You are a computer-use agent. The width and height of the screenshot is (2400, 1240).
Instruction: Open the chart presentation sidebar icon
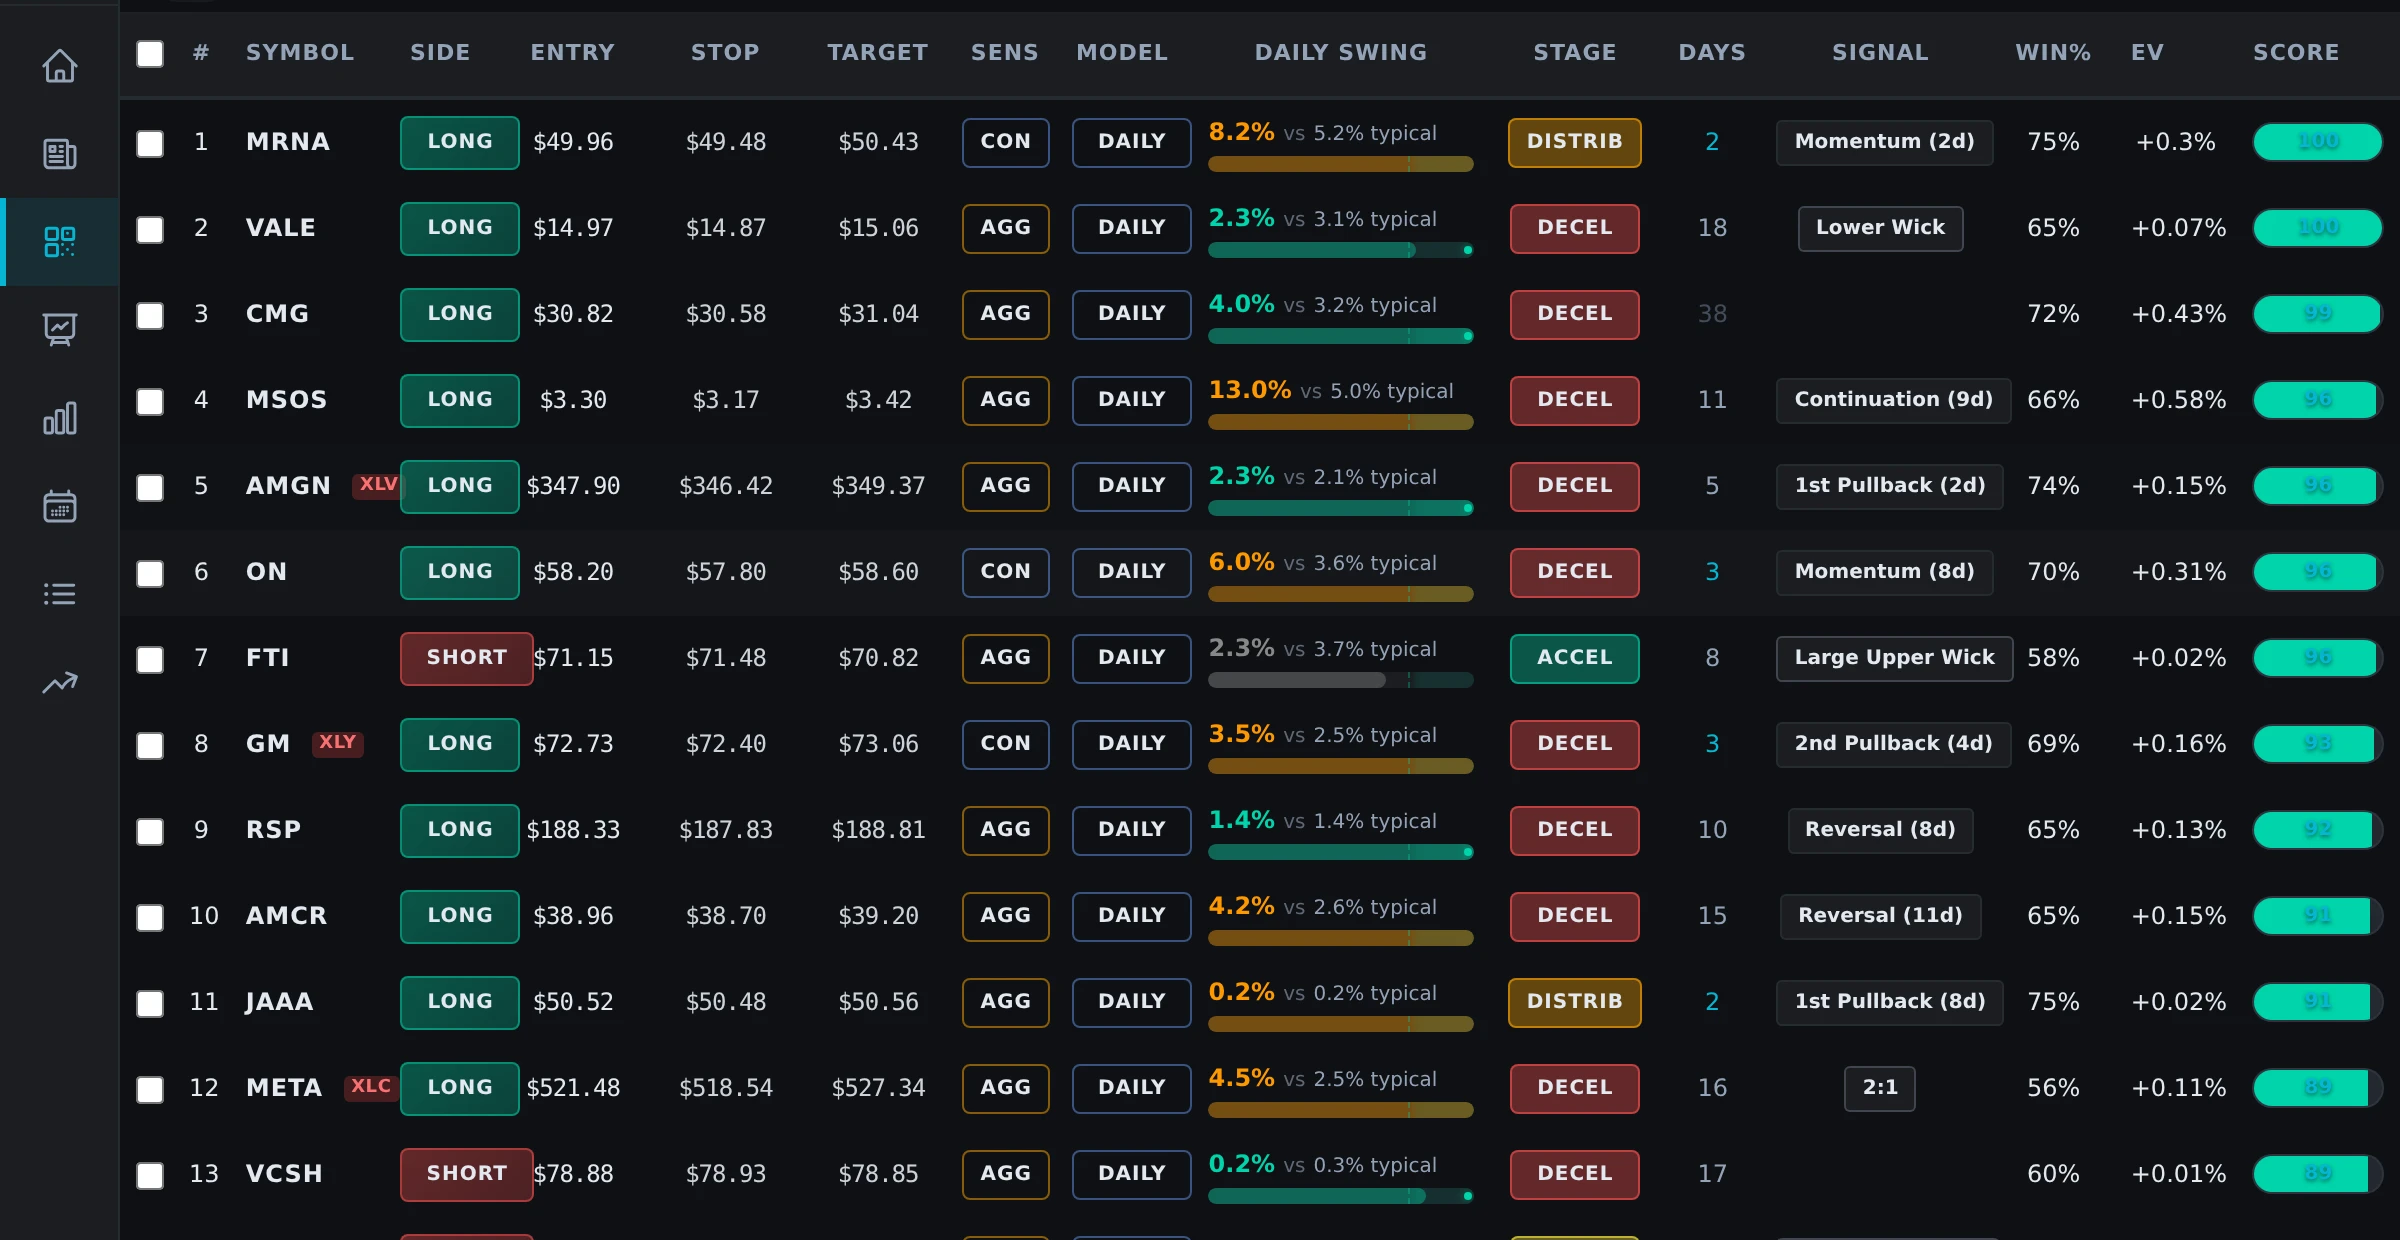pos(60,330)
